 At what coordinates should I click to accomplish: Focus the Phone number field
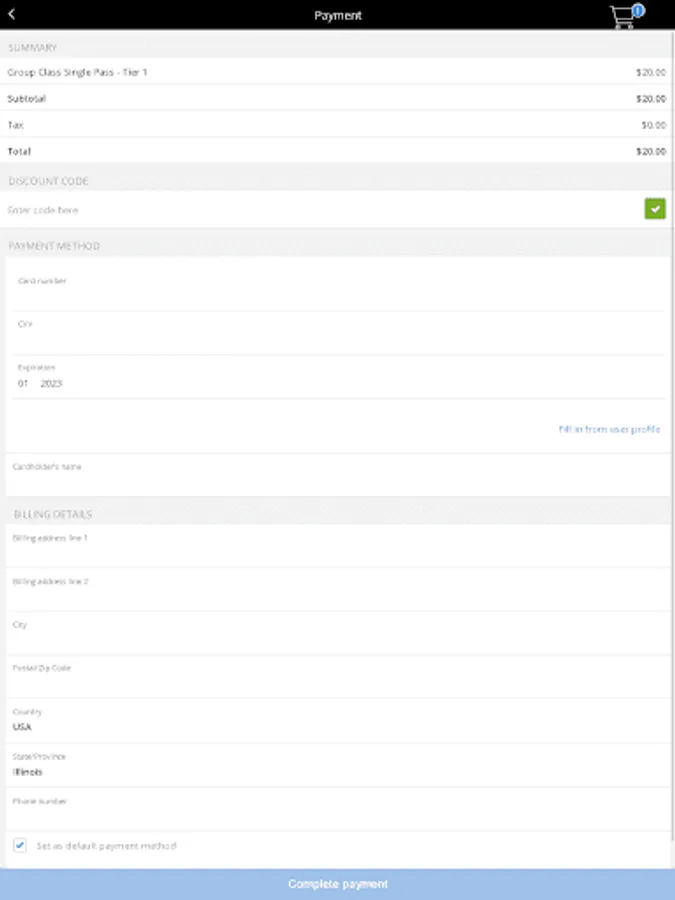(338, 809)
